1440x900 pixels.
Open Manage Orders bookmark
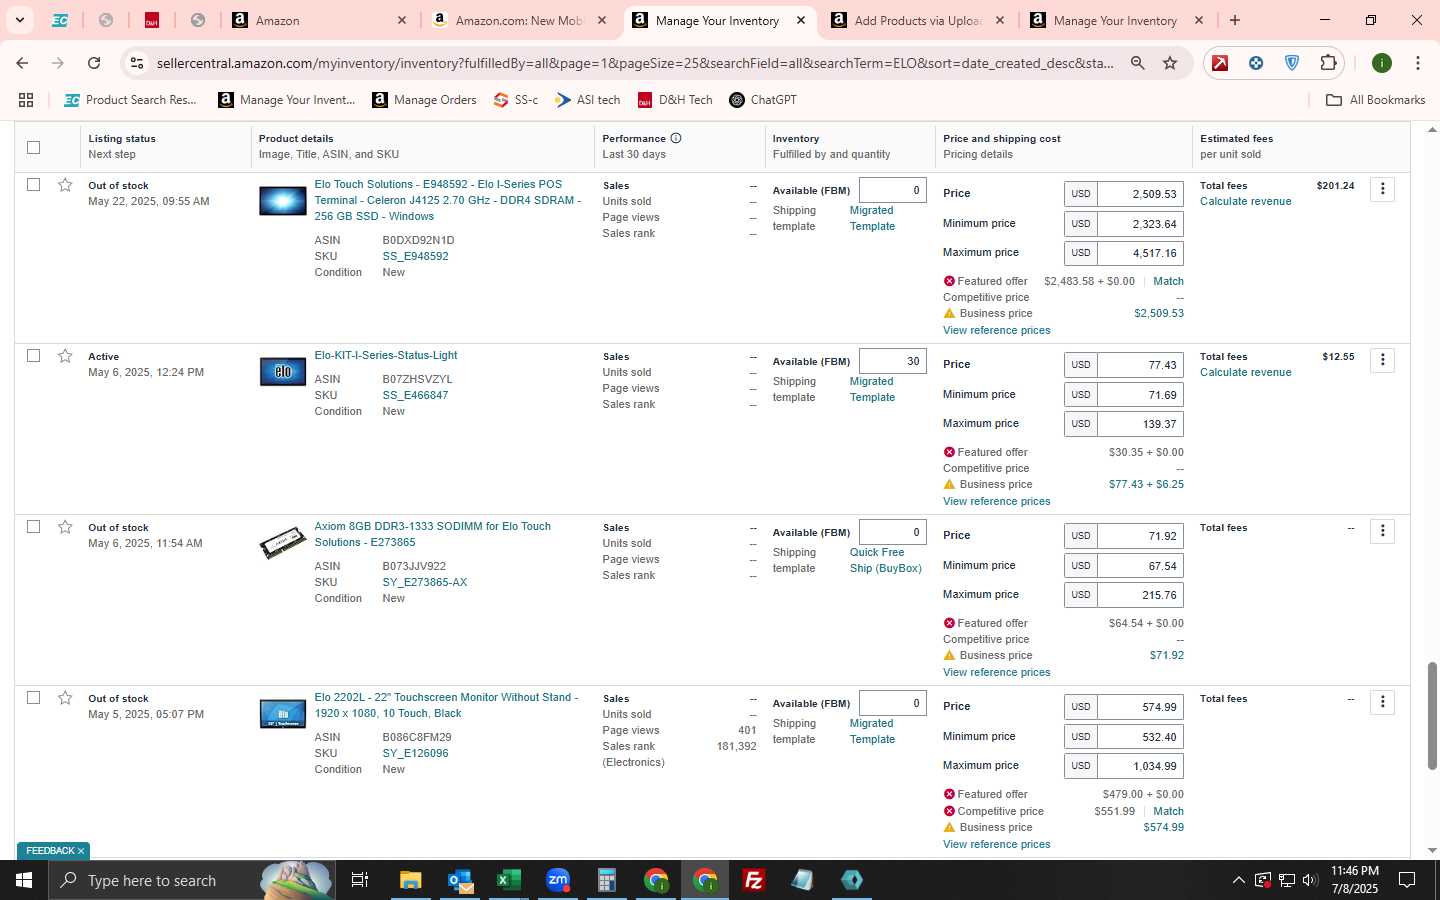pyautogui.click(x=425, y=100)
